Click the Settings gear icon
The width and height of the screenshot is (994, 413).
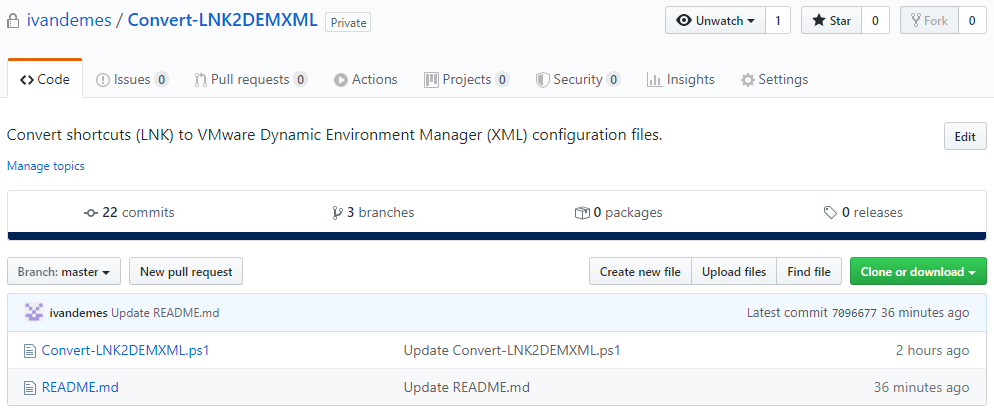pyautogui.click(x=748, y=80)
